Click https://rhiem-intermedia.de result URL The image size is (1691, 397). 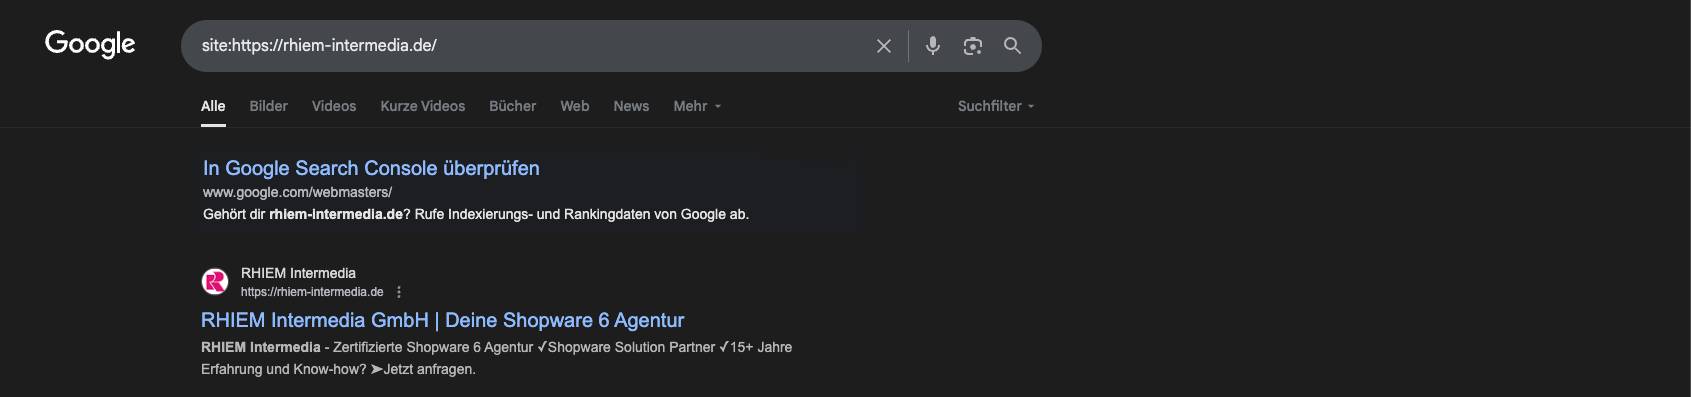312,292
